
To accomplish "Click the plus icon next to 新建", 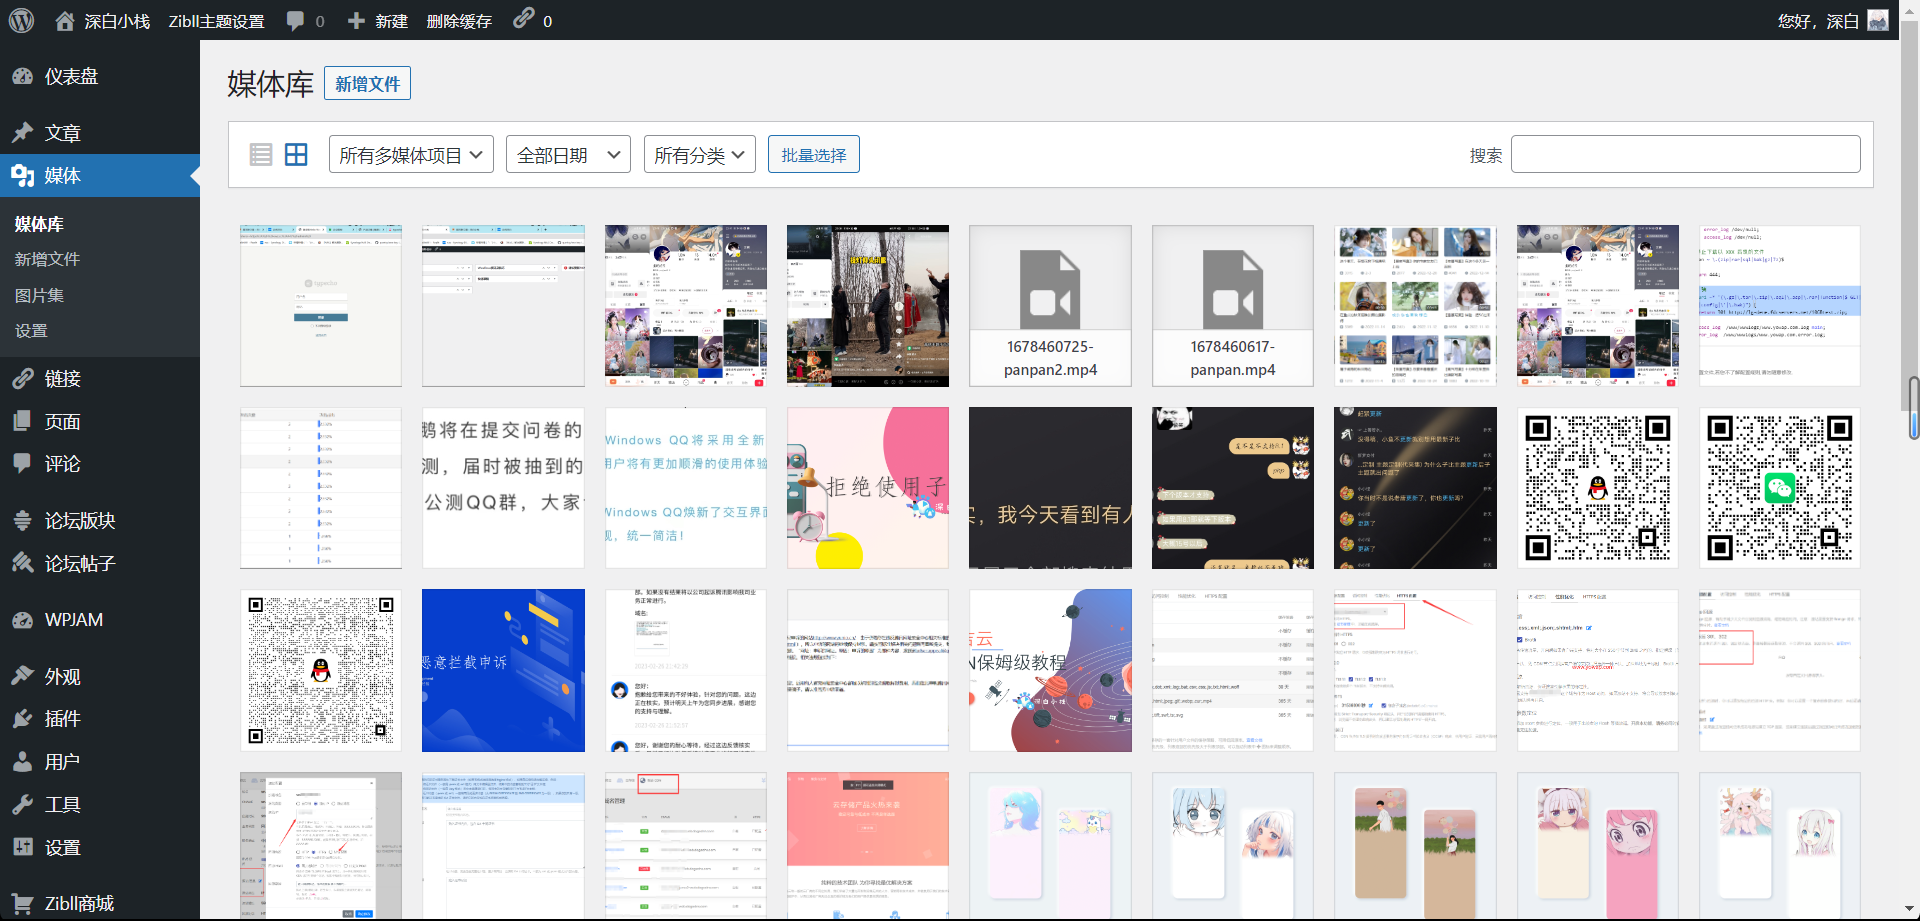I will point(356,20).
